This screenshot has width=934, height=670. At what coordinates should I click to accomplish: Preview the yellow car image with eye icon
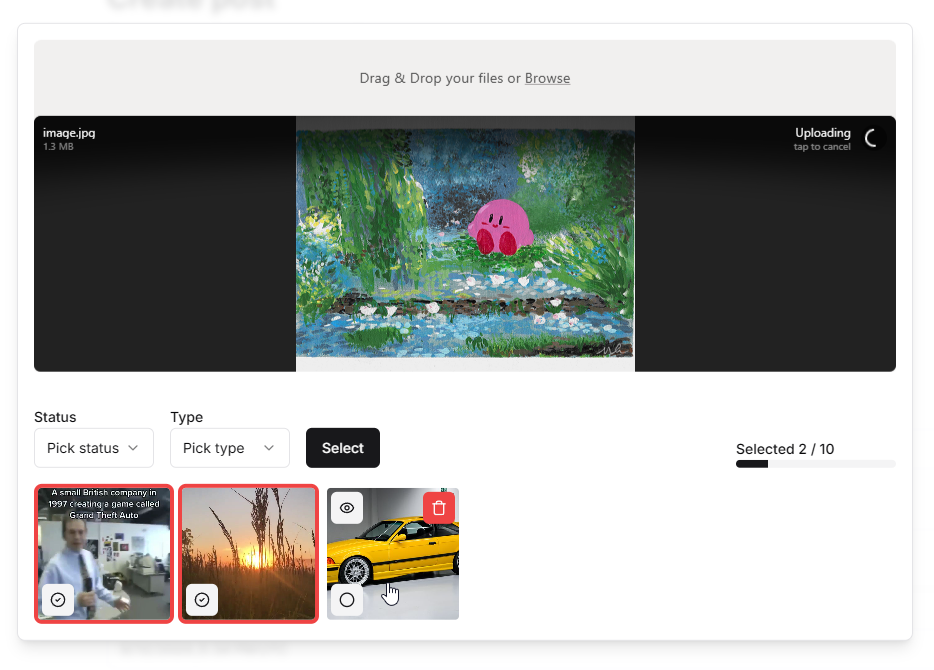347,508
